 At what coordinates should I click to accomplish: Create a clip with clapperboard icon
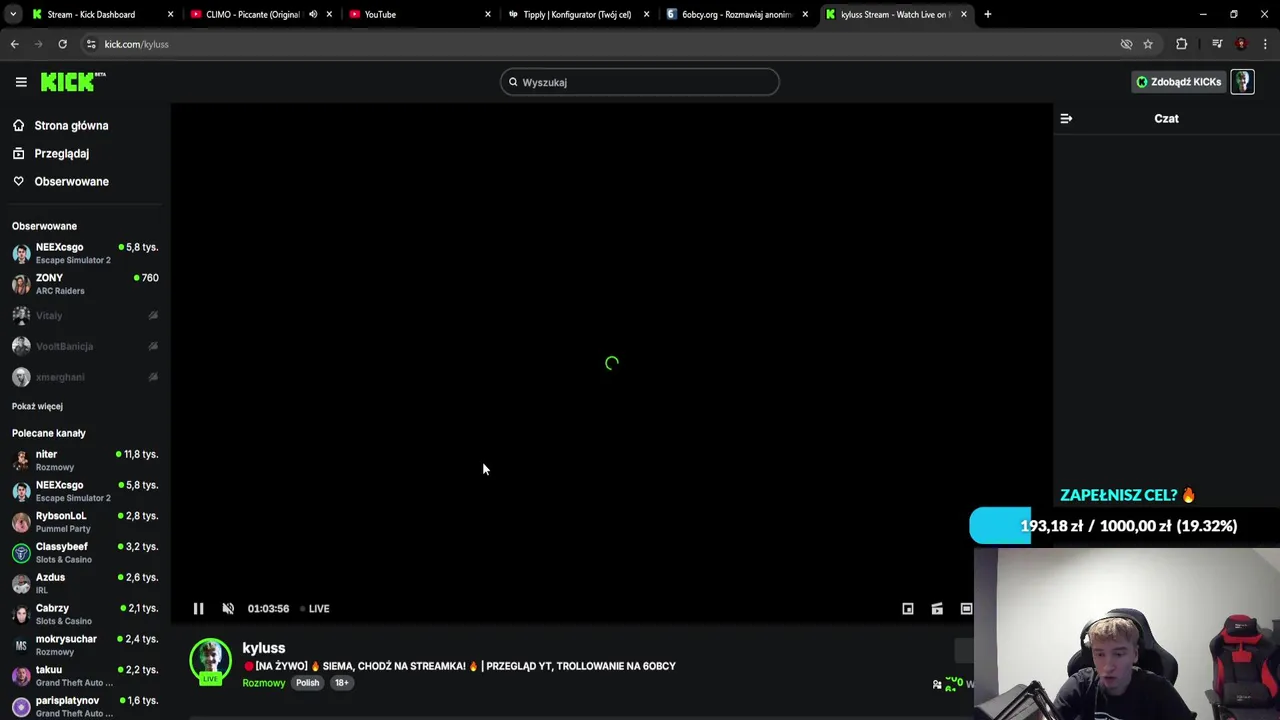937,608
